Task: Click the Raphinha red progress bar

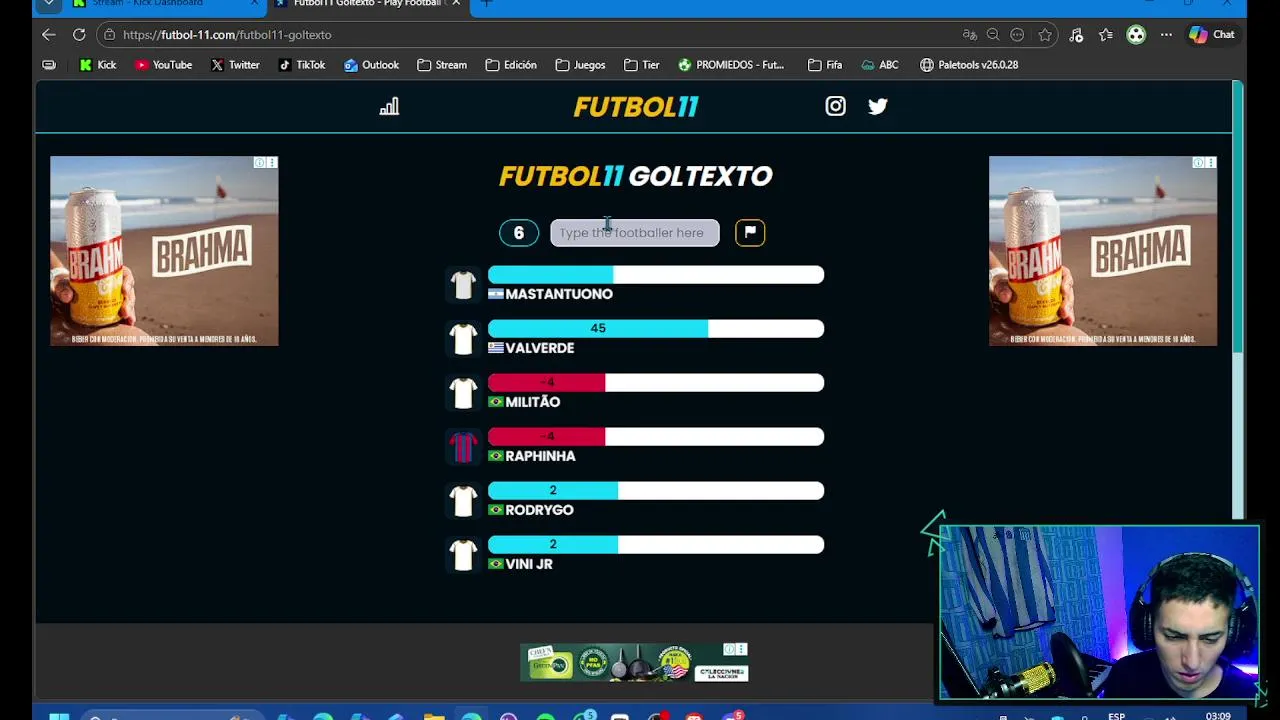Action: 656,437
